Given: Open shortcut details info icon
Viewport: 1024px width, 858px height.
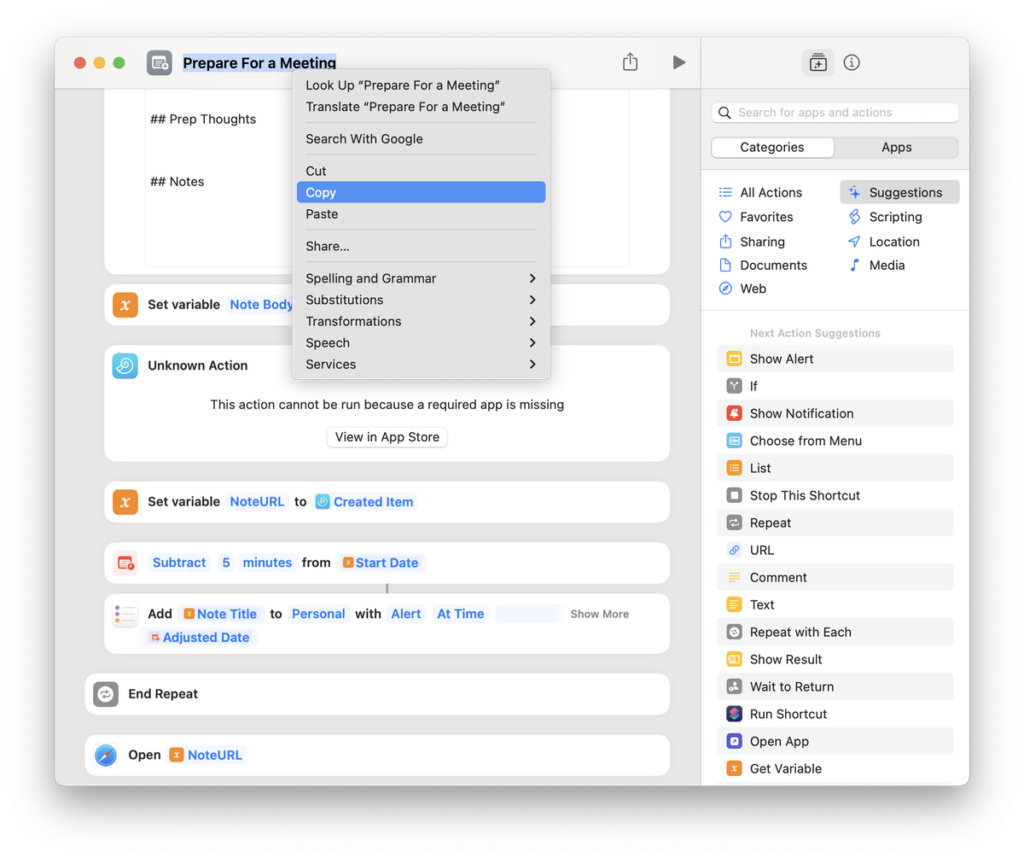Looking at the screenshot, I should [x=852, y=63].
